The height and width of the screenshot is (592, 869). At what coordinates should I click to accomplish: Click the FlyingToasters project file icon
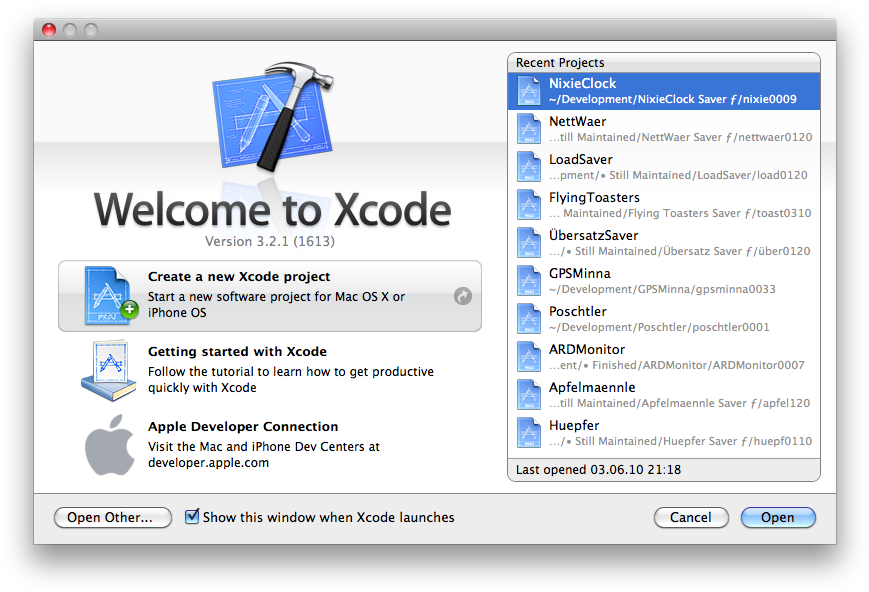click(x=529, y=205)
